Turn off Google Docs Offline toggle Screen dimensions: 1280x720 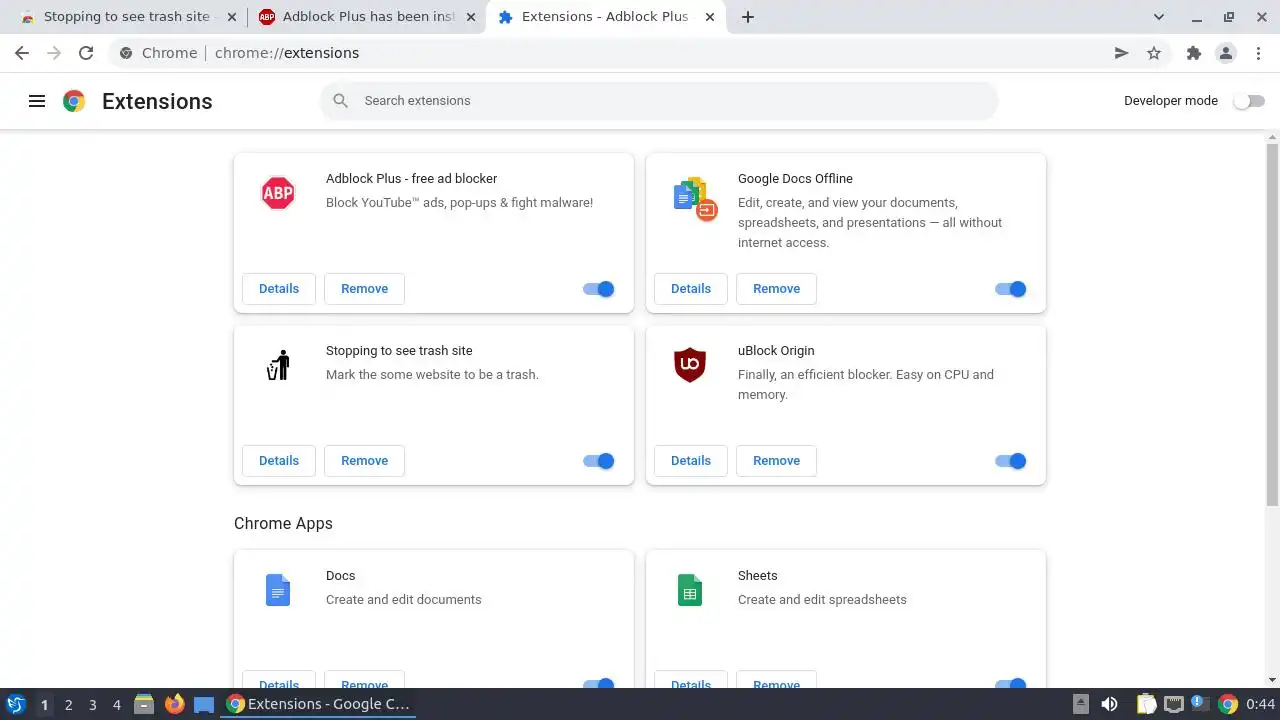1011,289
